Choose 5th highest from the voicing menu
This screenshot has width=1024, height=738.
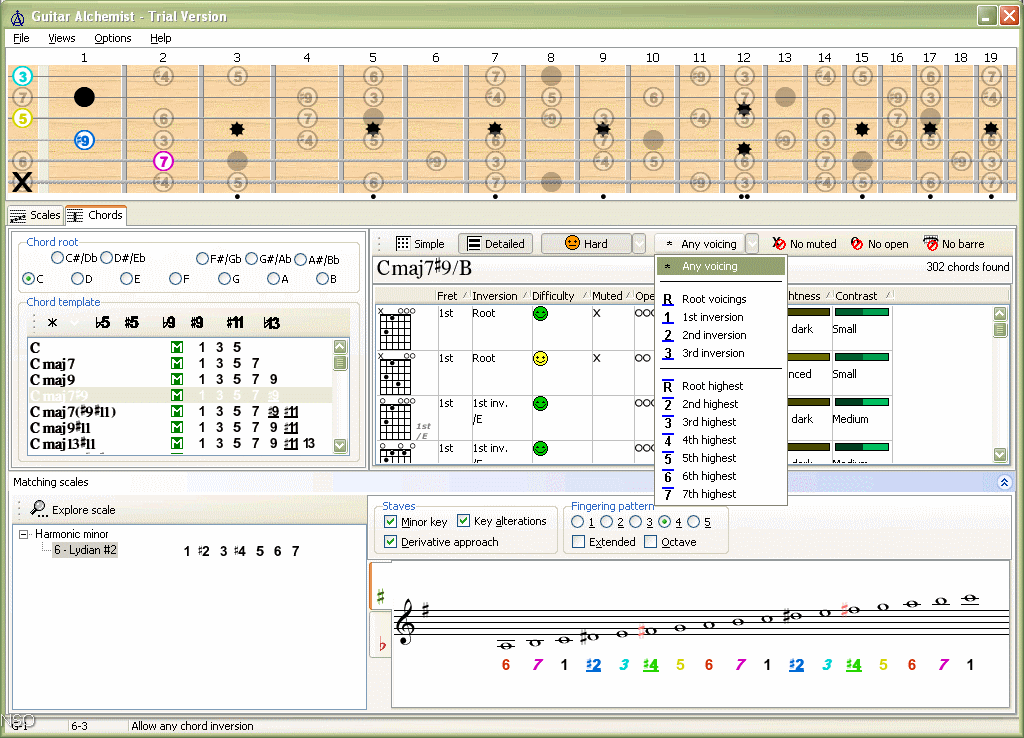click(721, 458)
